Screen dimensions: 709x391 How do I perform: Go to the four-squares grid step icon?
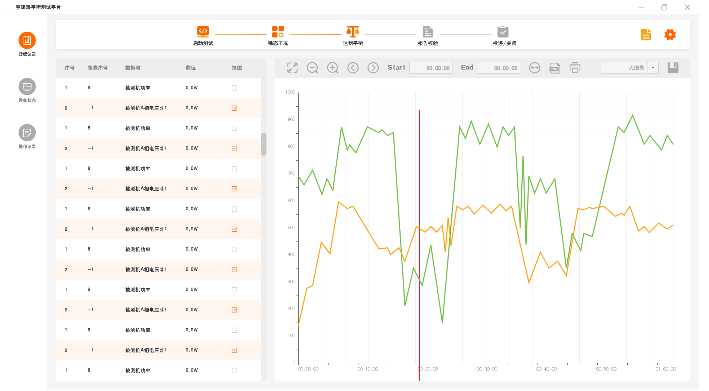[278, 32]
